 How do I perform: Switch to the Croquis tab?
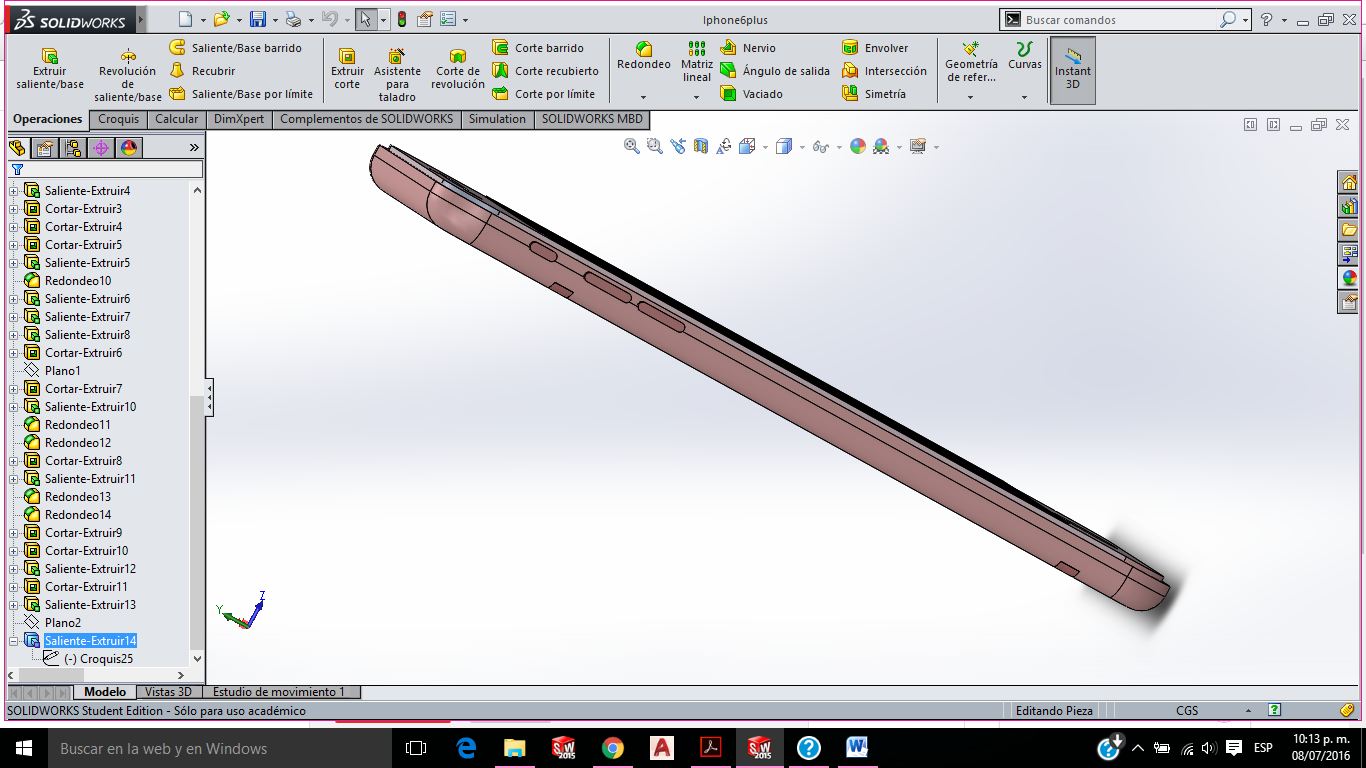tap(118, 119)
